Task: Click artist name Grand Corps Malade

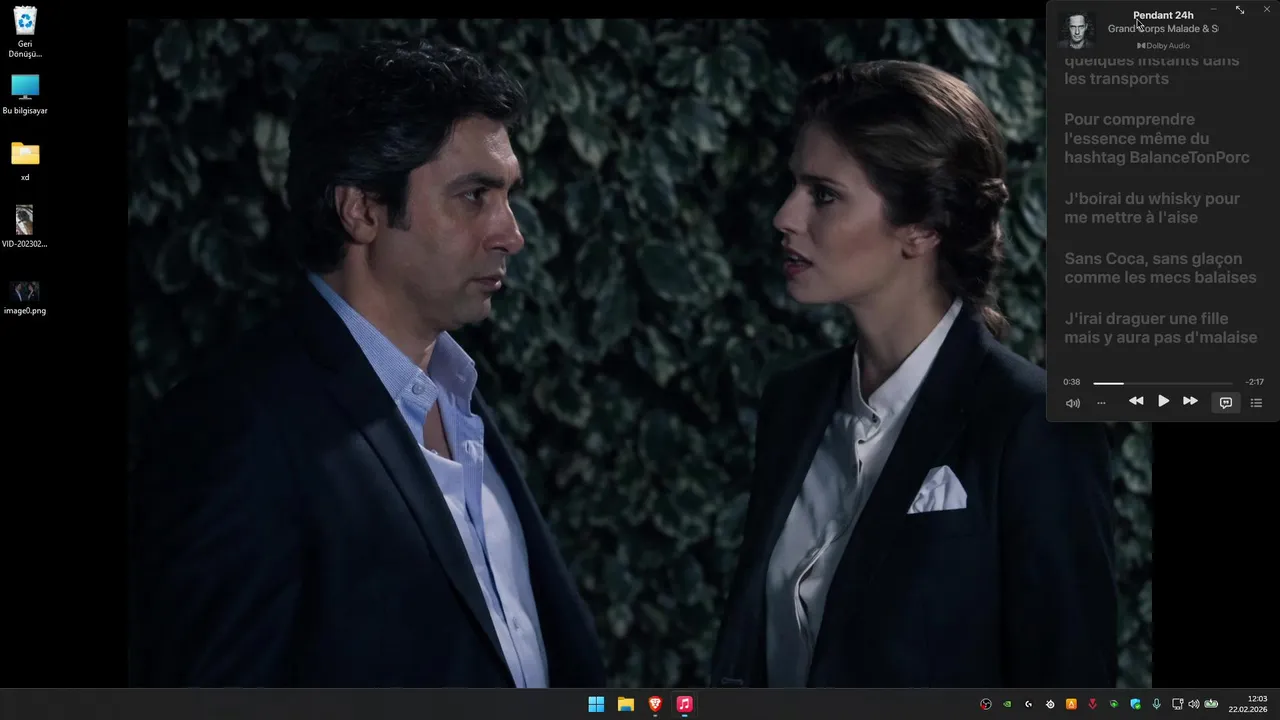Action: 1163,29
